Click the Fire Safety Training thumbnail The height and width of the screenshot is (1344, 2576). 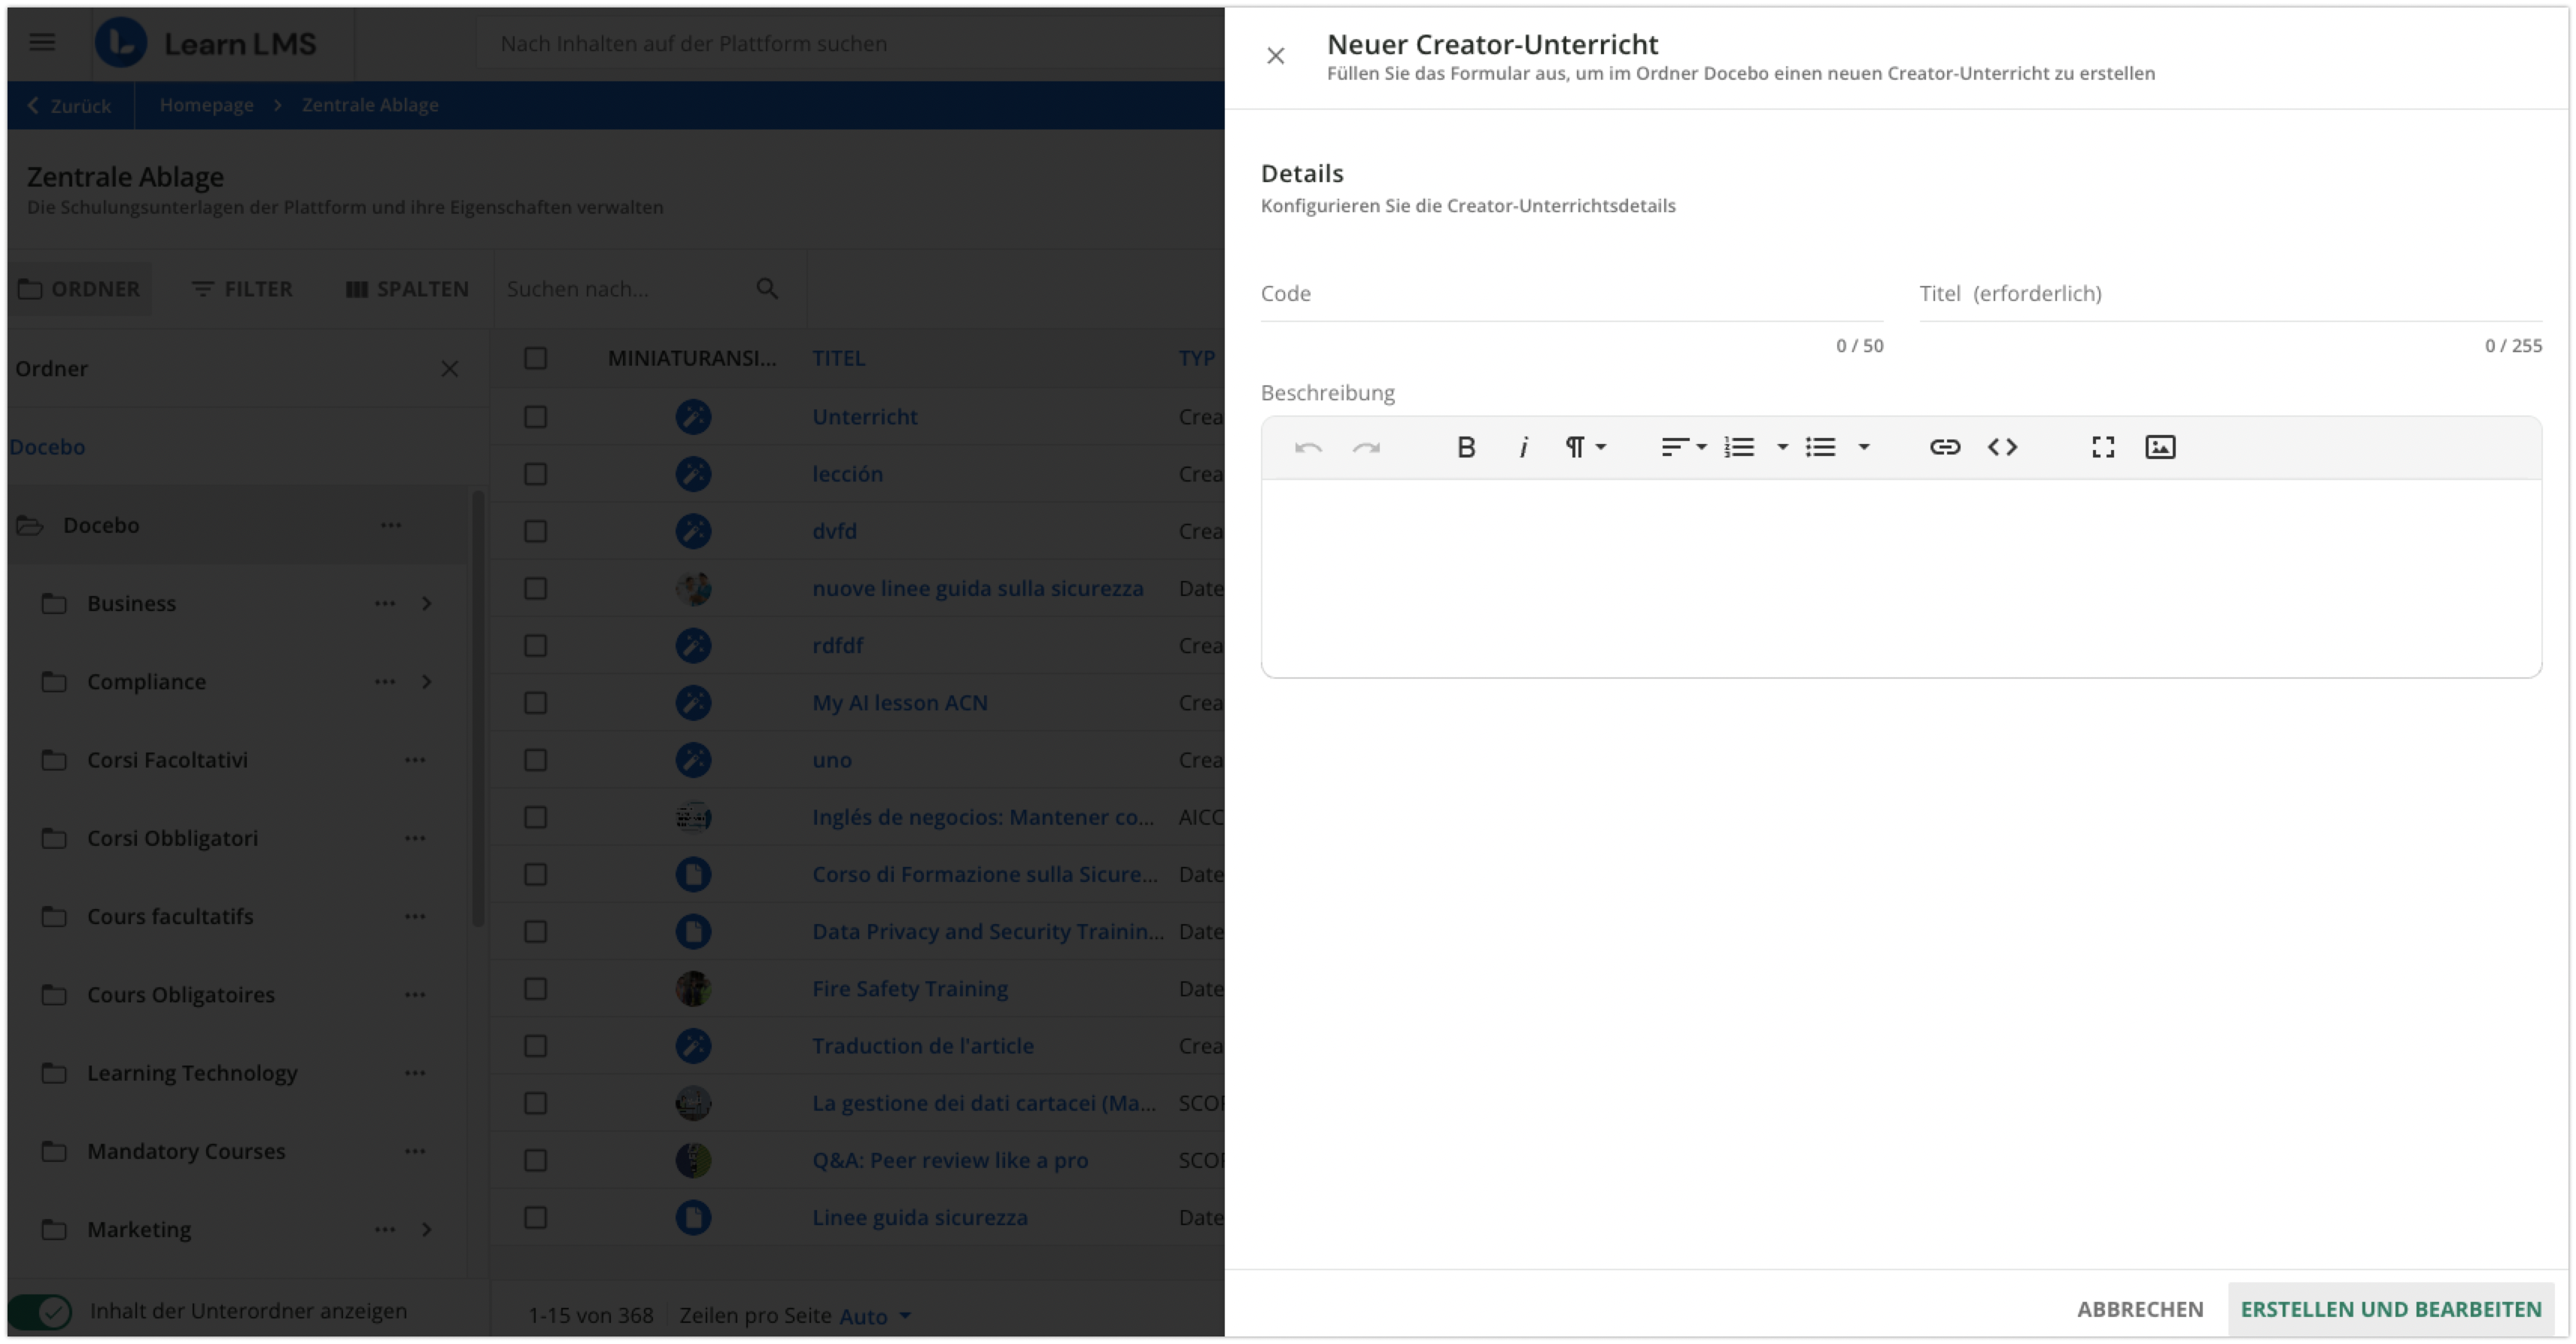693,989
